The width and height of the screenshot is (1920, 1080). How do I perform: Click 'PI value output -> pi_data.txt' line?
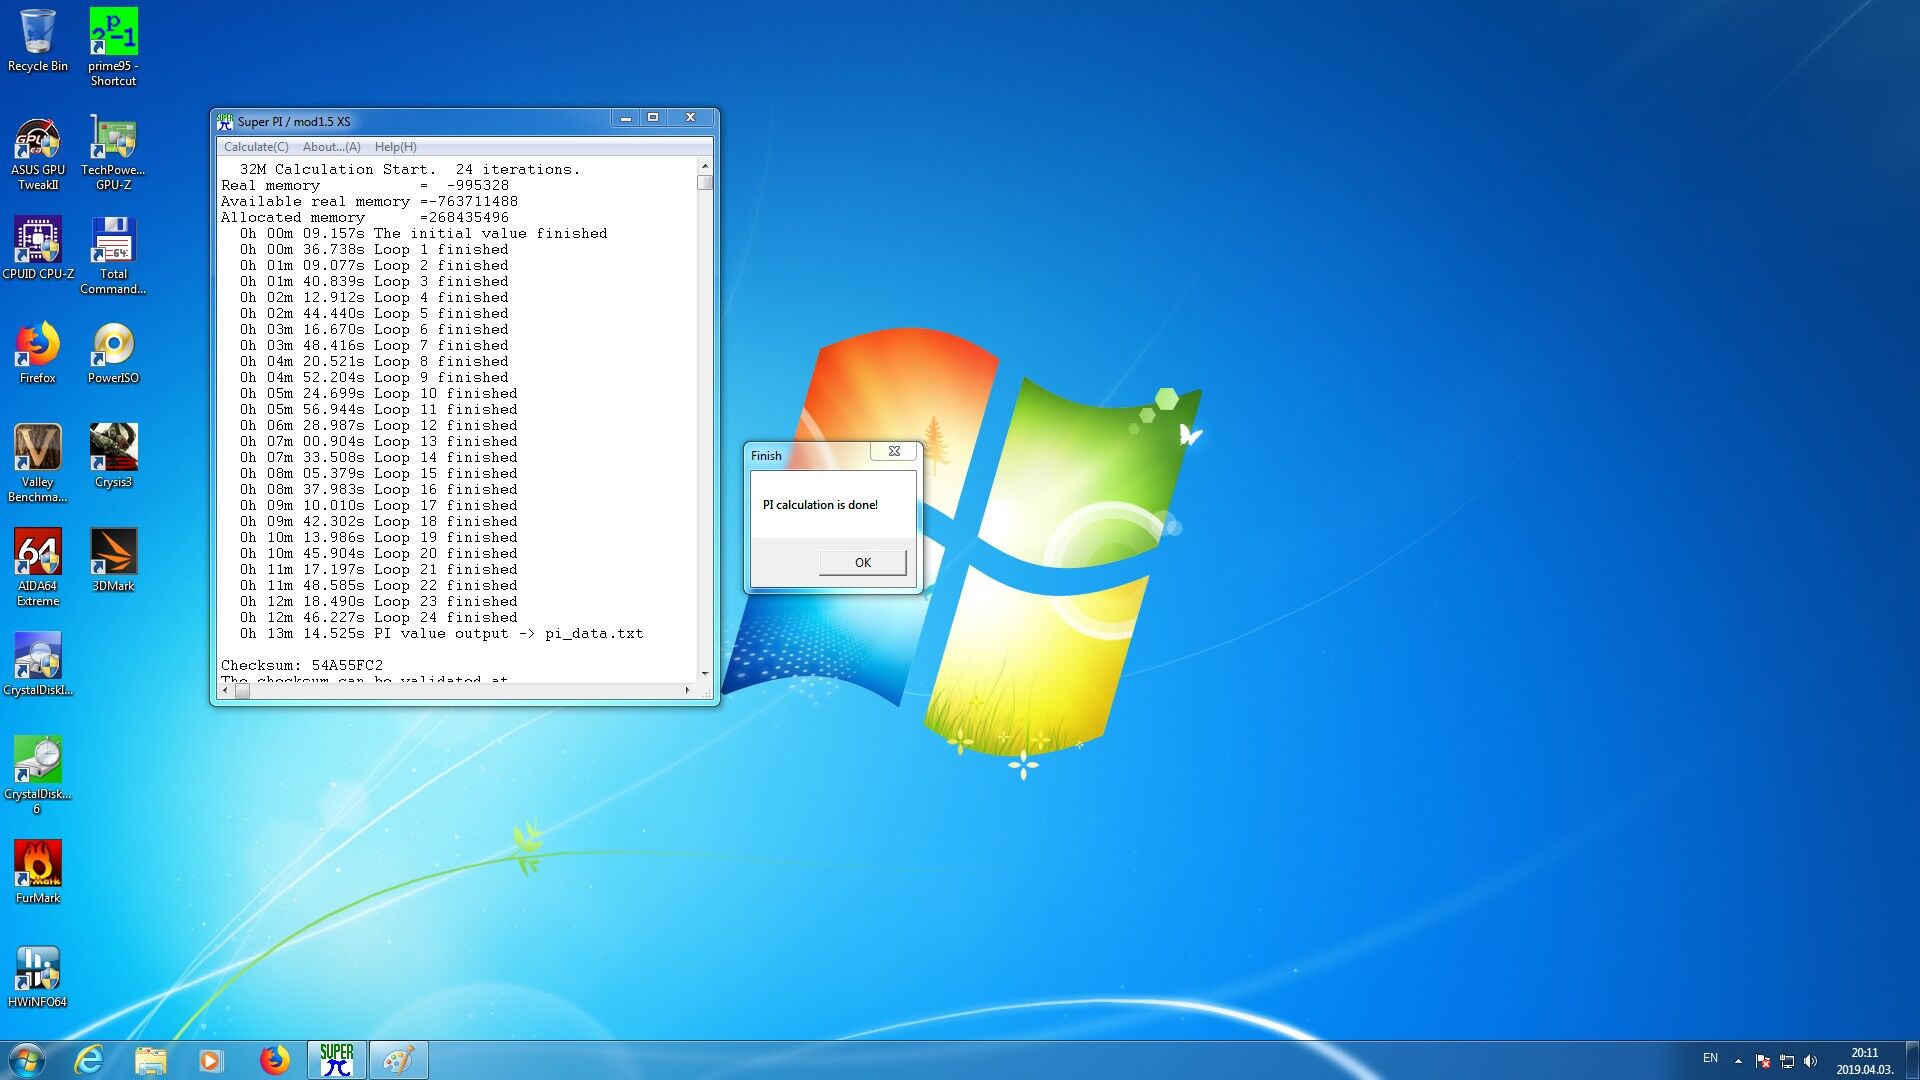[441, 633]
